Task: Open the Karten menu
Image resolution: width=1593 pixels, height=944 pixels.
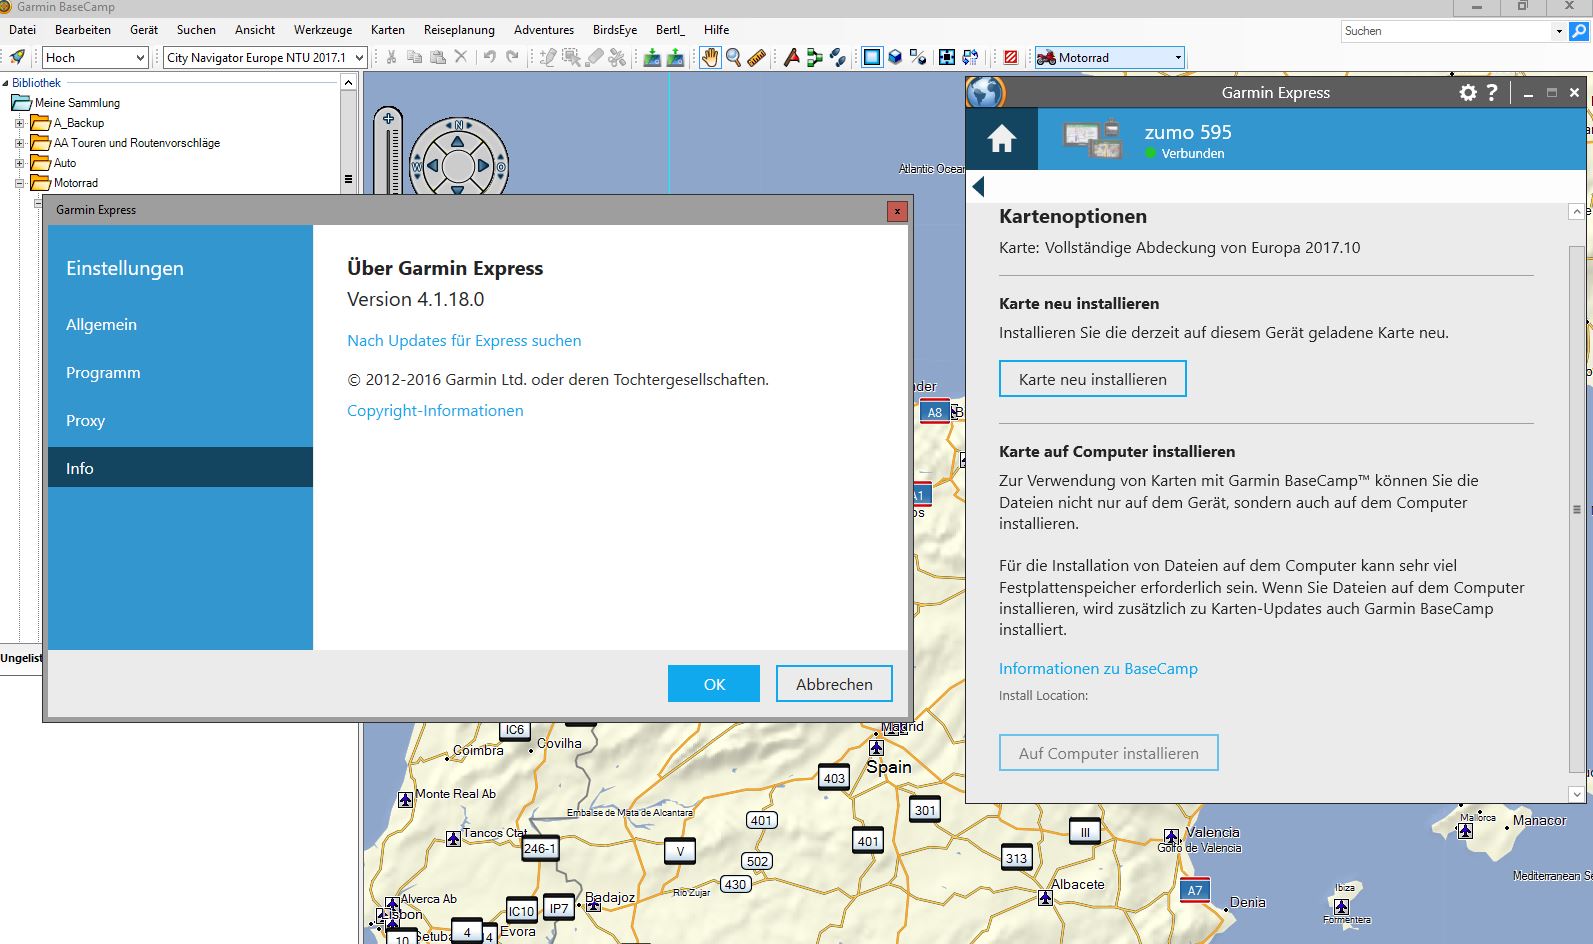Action: (388, 30)
